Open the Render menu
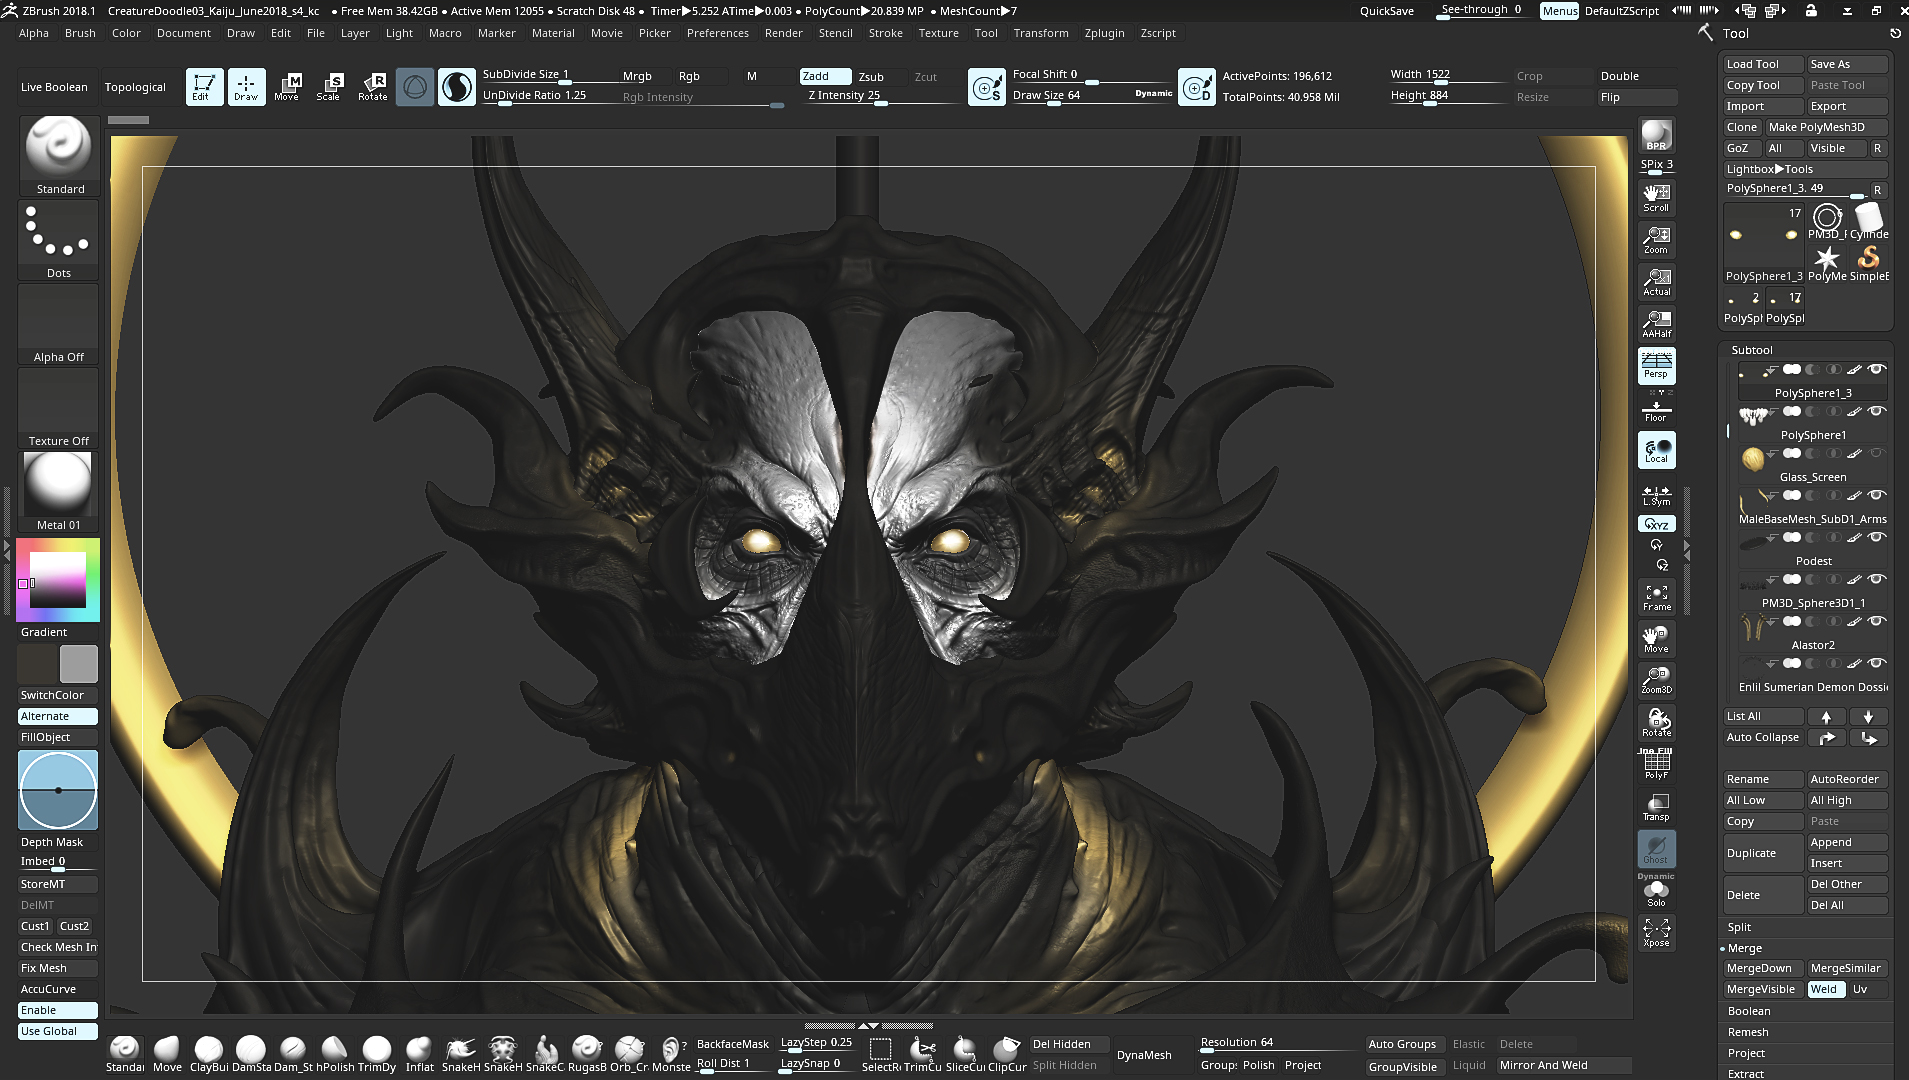The image size is (1909, 1080). [x=783, y=33]
